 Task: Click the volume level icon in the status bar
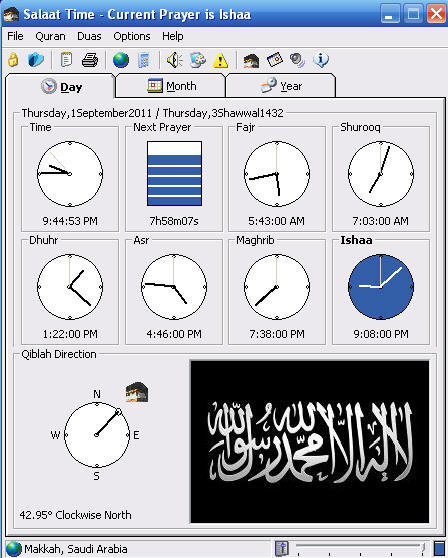[282, 548]
